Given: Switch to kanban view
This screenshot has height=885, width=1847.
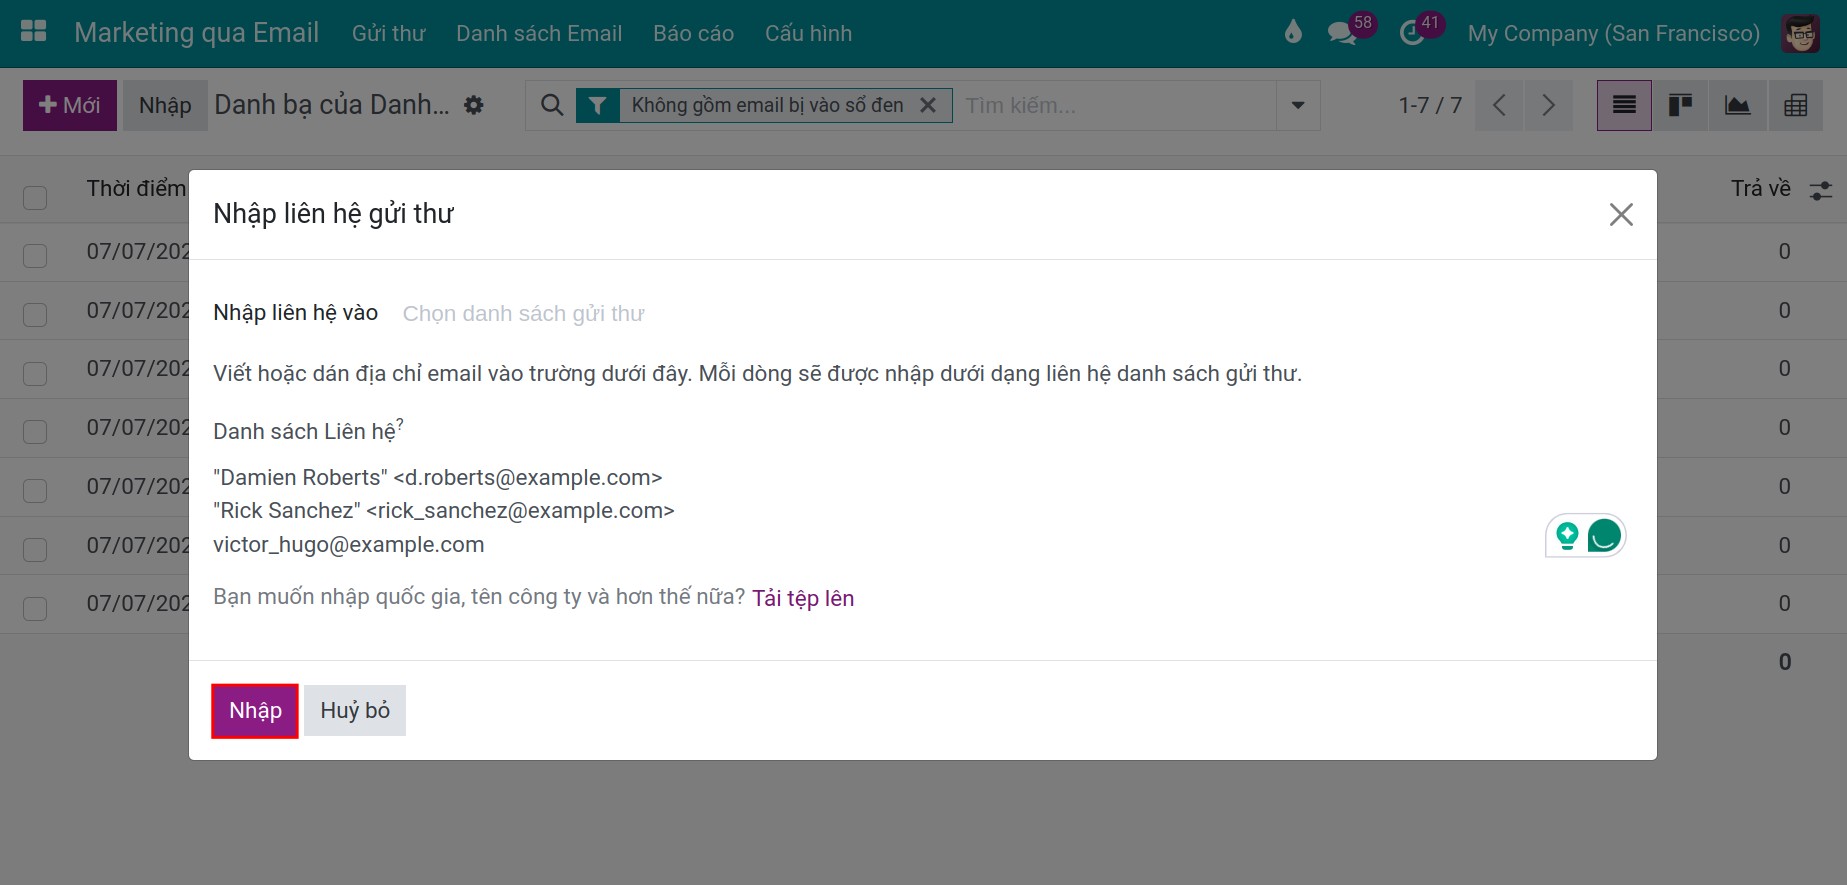Looking at the screenshot, I should [1681, 105].
